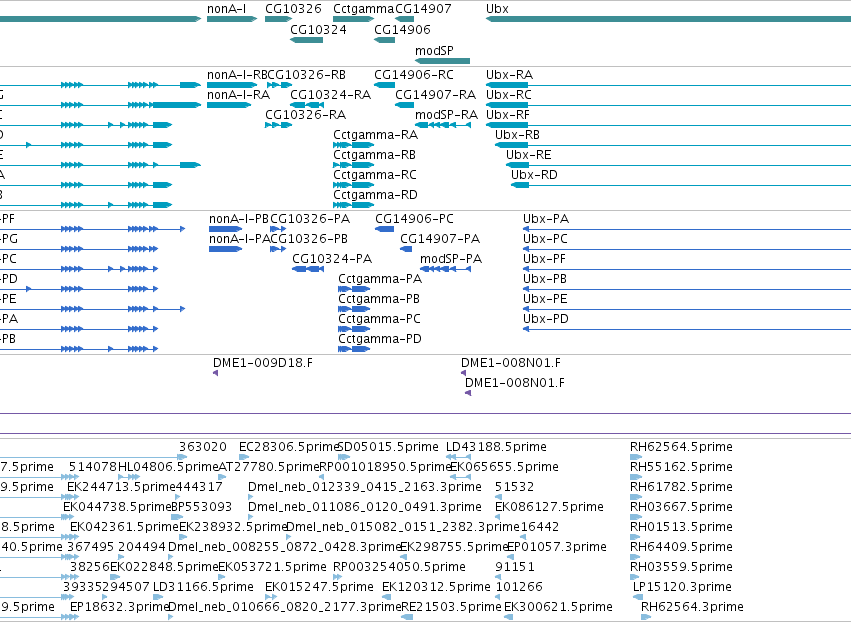The image size is (851, 622).
Task: Select the Ubx-RA transcript label
Action: pos(509,75)
